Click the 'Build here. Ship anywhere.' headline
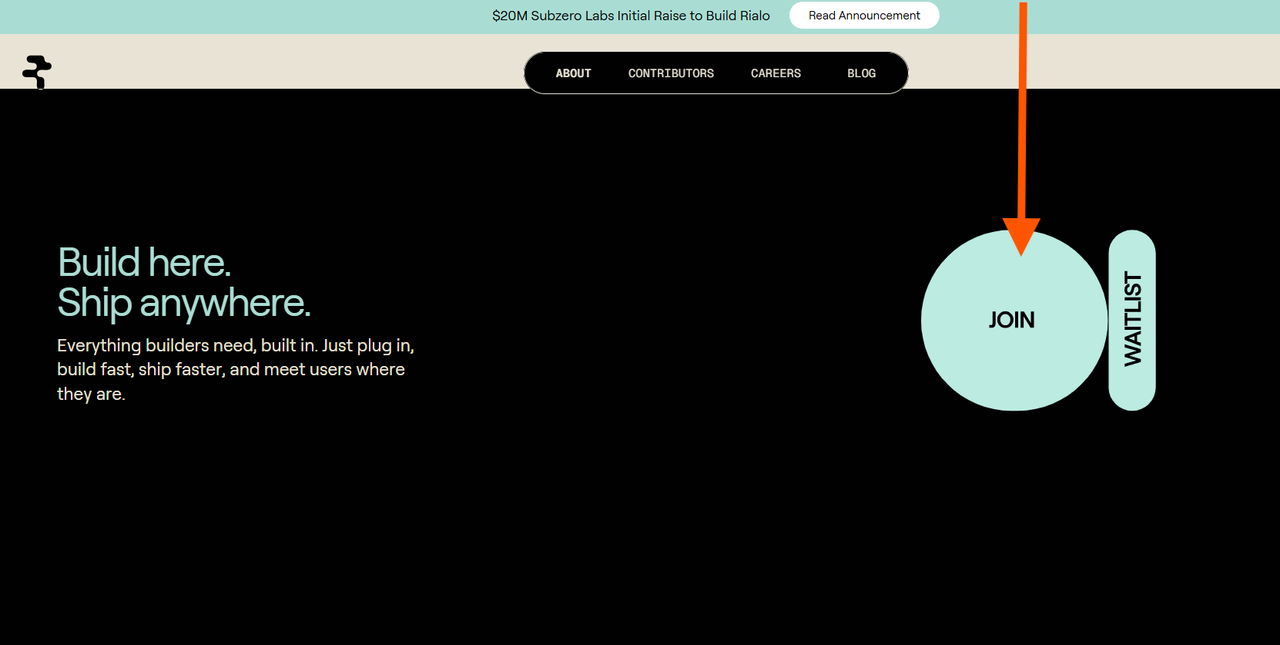The image size is (1280, 645). (184, 282)
